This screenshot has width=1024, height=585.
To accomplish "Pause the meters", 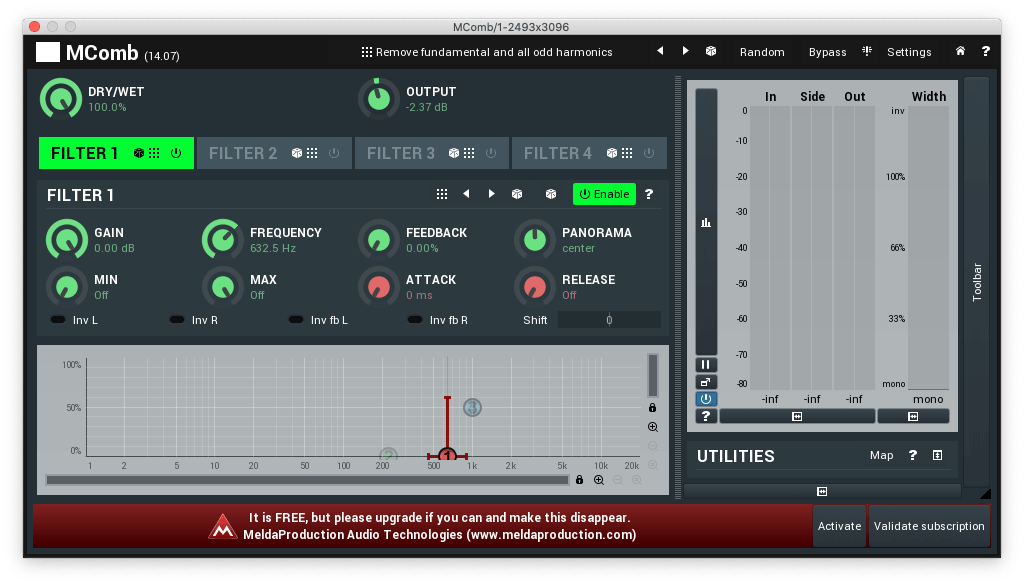I will click(x=706, y=364).
